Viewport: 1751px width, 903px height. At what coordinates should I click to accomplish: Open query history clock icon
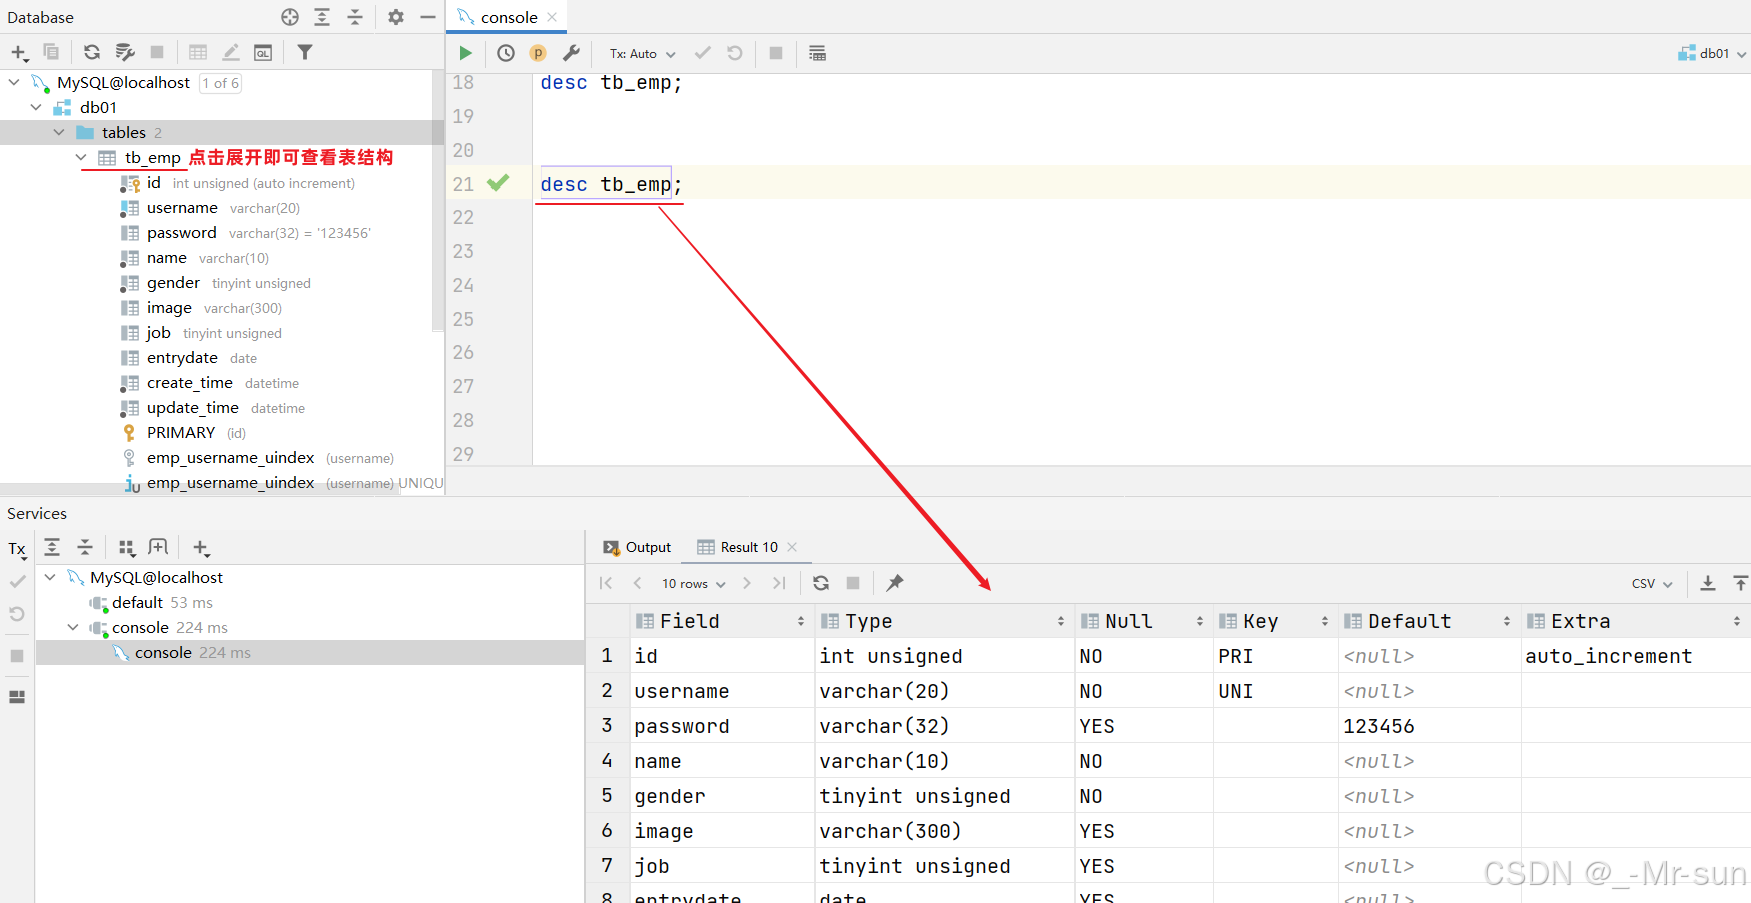pyautogui.click(x=506, y=53)
